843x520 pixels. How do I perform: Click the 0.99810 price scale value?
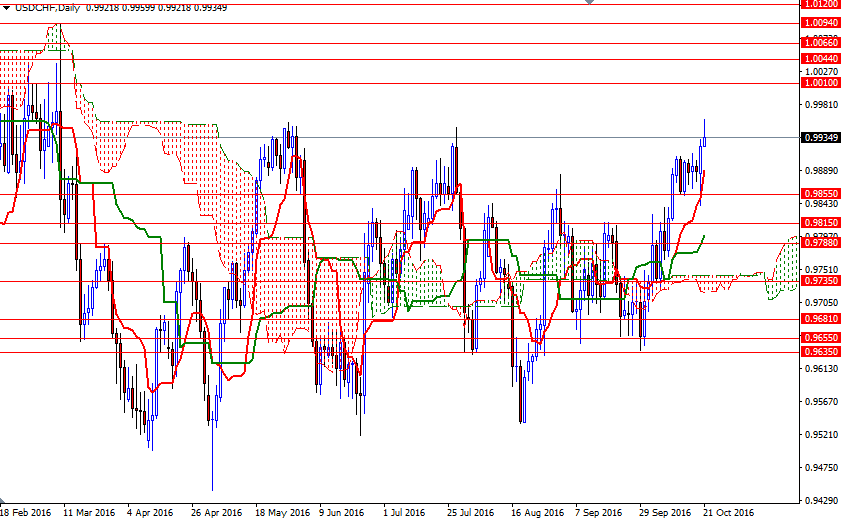821,104
